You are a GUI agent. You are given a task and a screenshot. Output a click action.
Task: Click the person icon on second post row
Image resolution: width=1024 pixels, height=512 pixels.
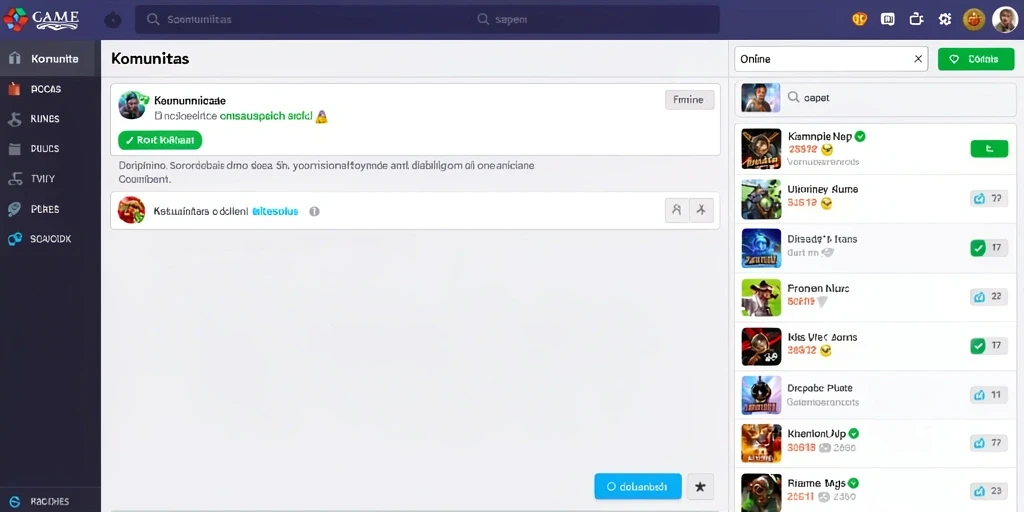pos(677,210)
